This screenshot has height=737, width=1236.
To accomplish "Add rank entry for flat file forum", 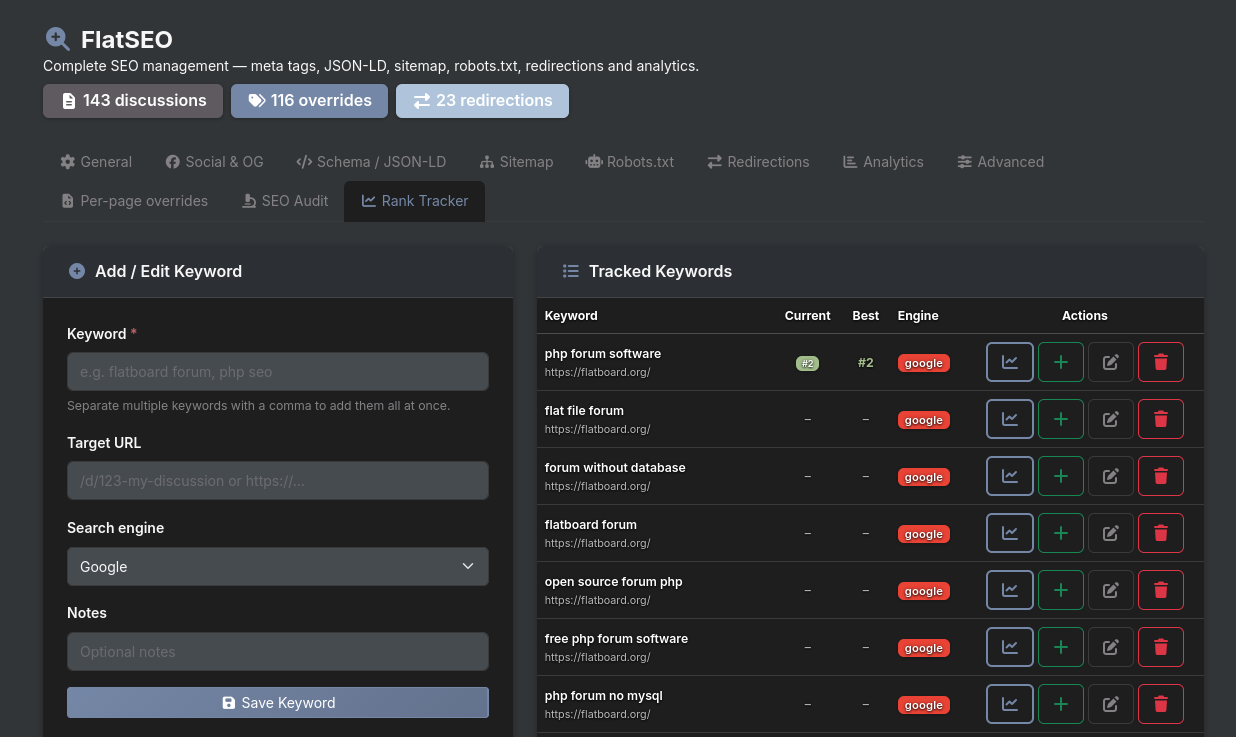I will pyautogui.click(x=1061, y=419).
